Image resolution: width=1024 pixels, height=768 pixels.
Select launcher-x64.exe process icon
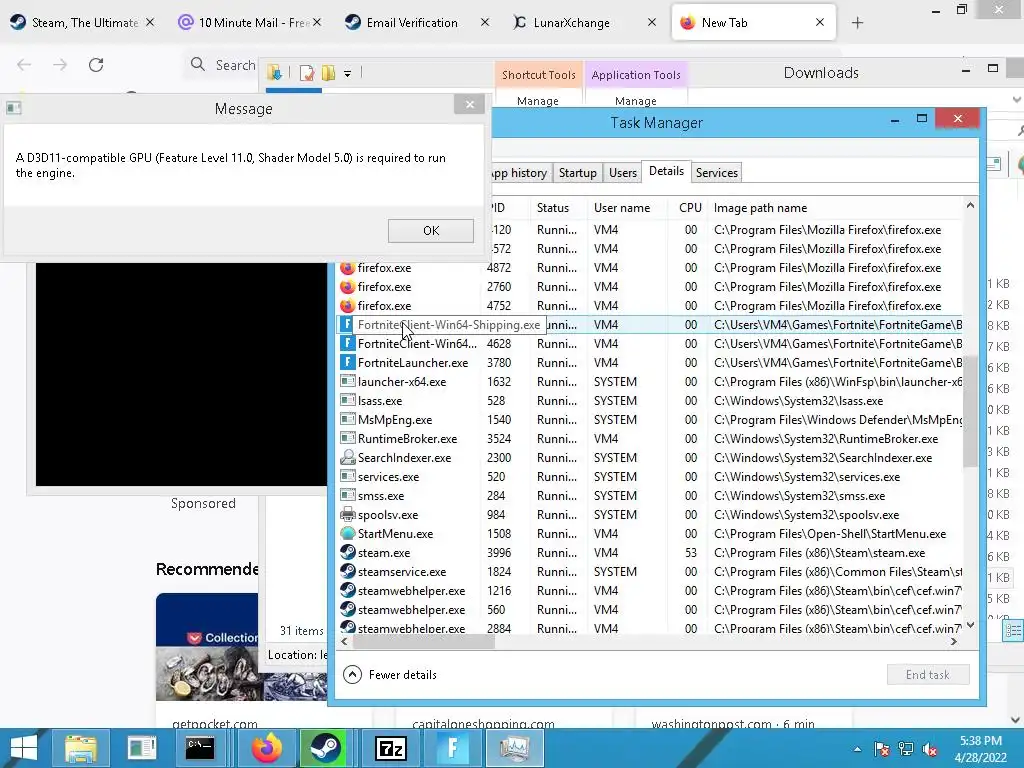pos(347,381)
